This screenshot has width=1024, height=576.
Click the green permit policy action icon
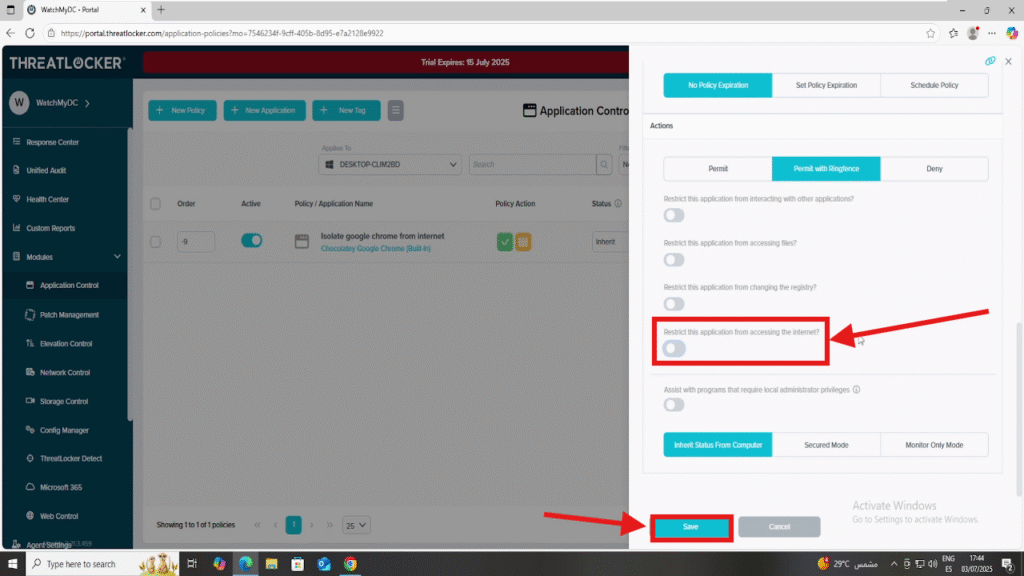(x=504, y=242)
